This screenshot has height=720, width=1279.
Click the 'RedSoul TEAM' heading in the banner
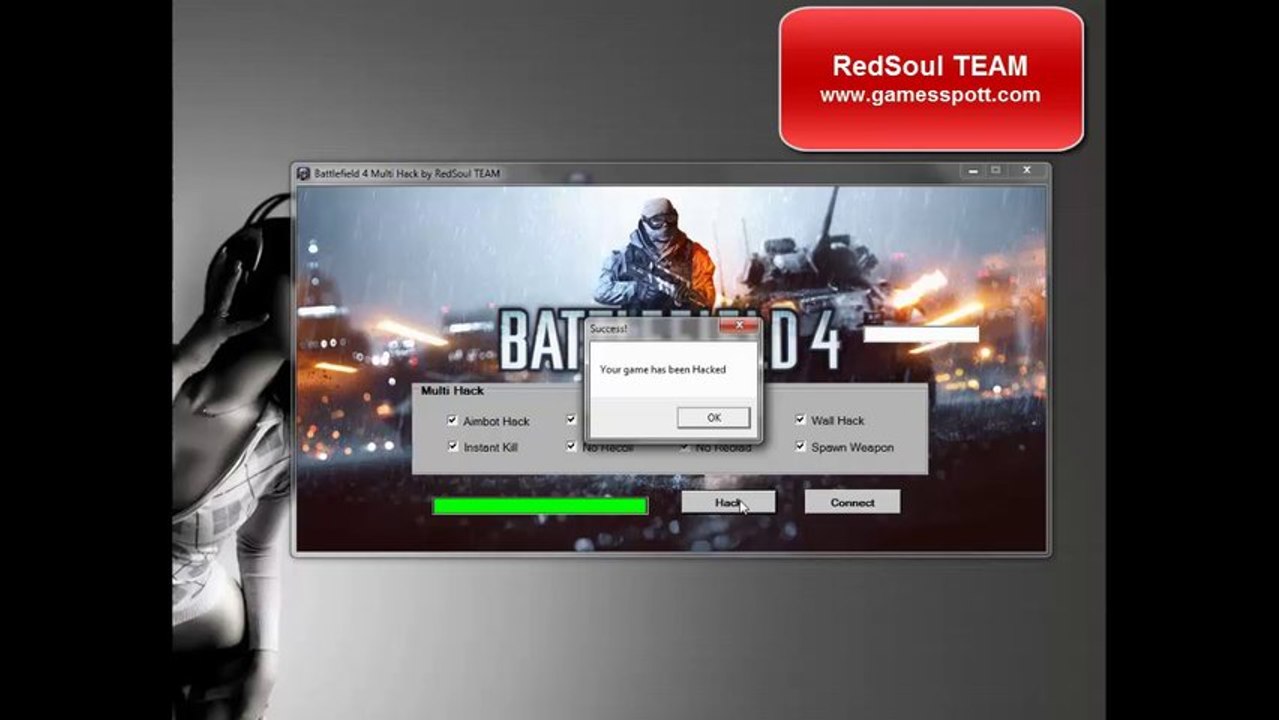click(x=930, y=67)
